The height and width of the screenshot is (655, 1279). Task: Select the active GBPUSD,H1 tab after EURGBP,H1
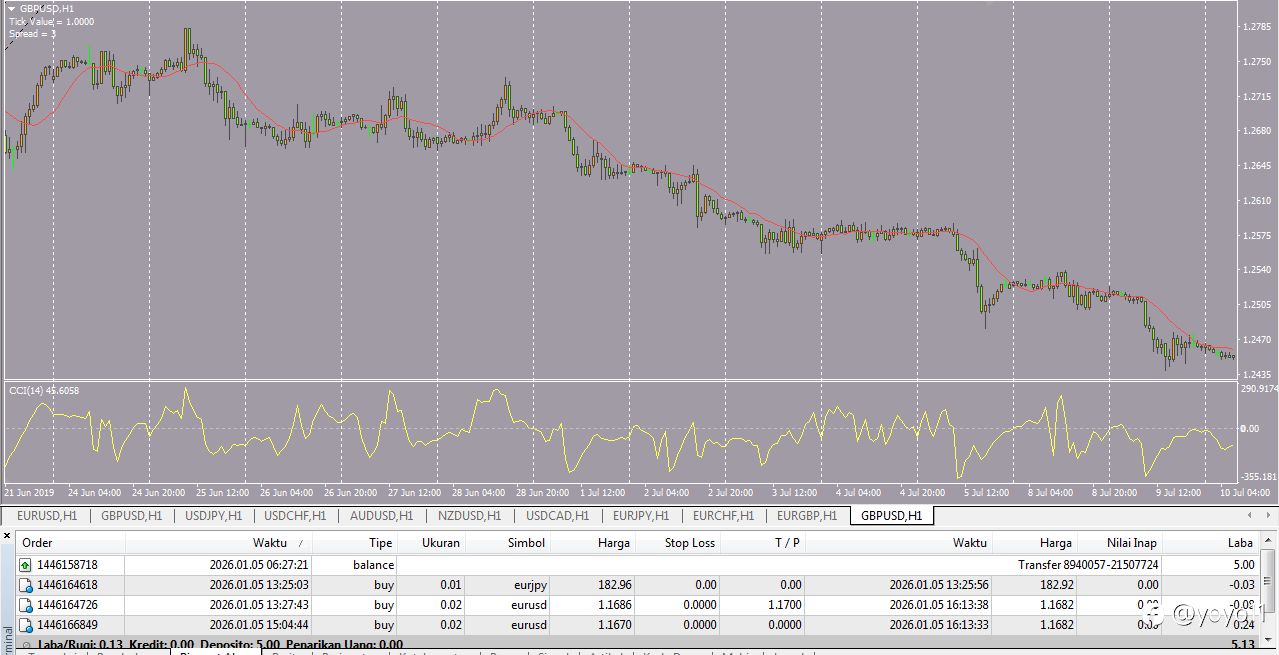click(x=891, y=516)
